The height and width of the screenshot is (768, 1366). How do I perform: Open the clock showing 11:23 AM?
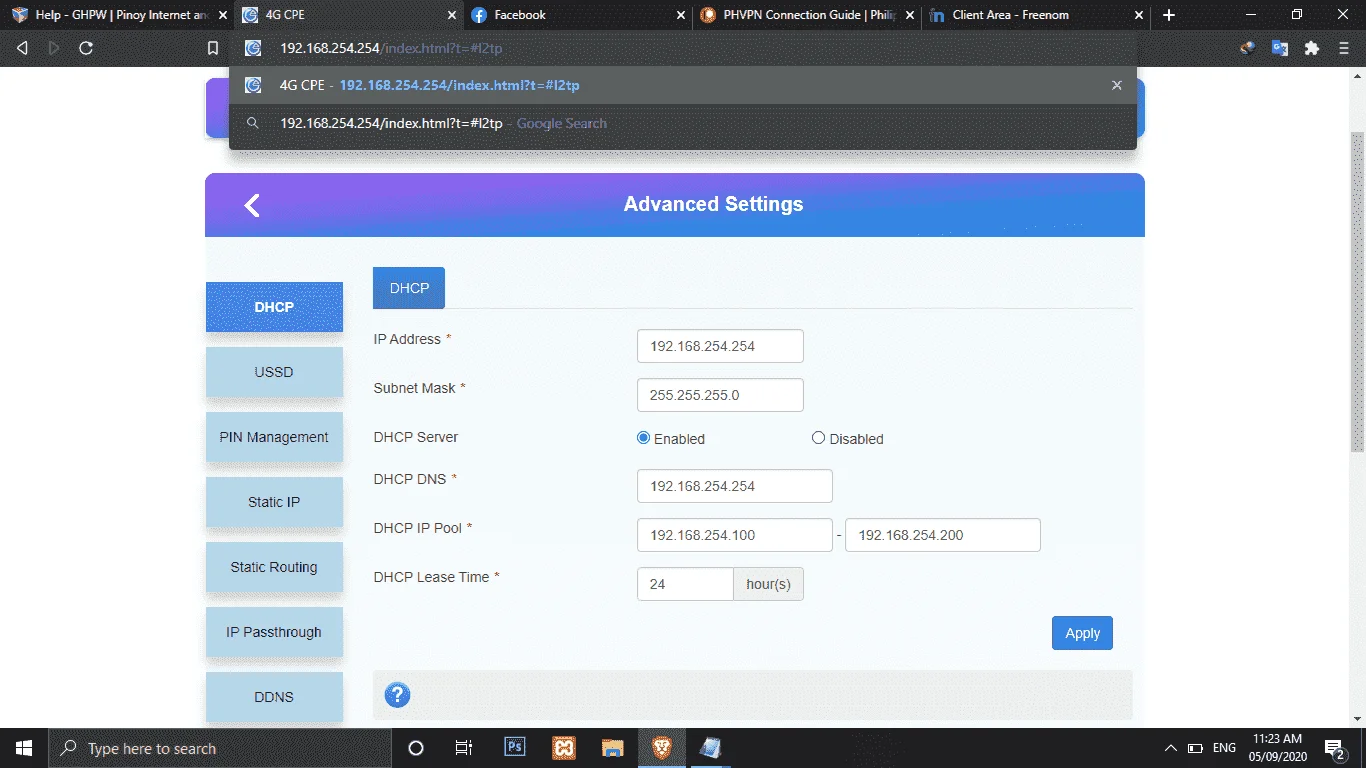pyautogui.click(x=1277, y=748)
